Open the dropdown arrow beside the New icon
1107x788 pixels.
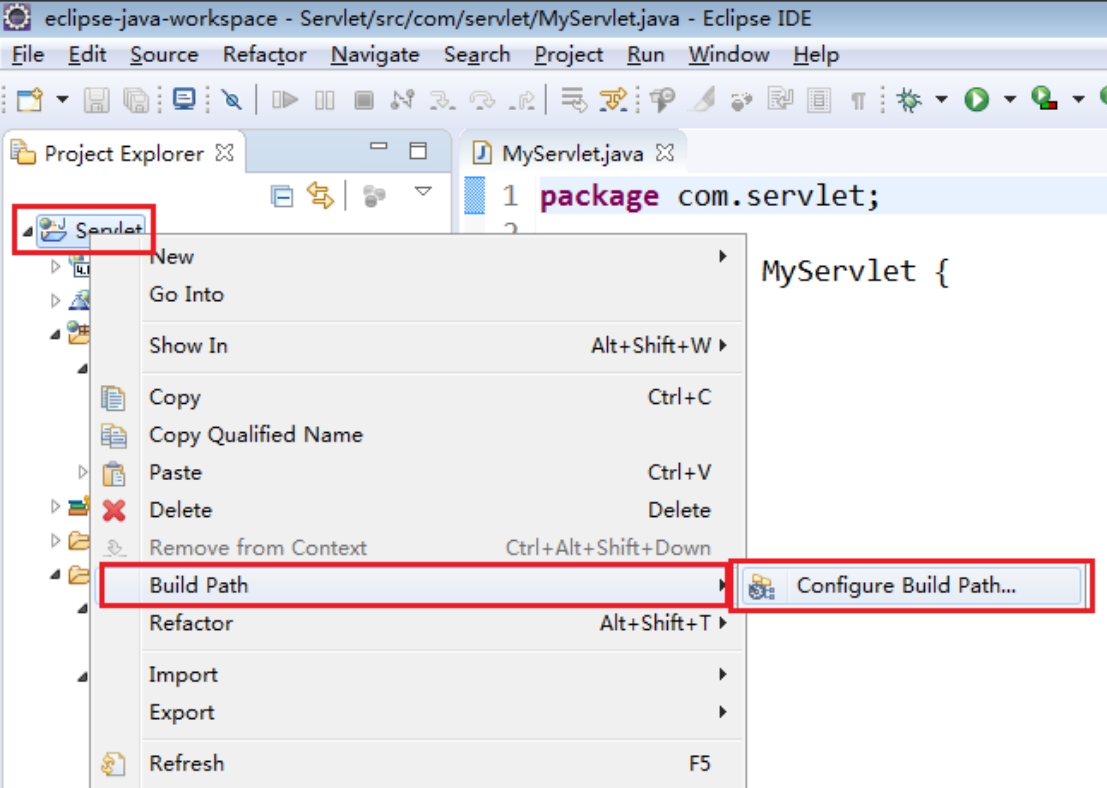[63, 100]
